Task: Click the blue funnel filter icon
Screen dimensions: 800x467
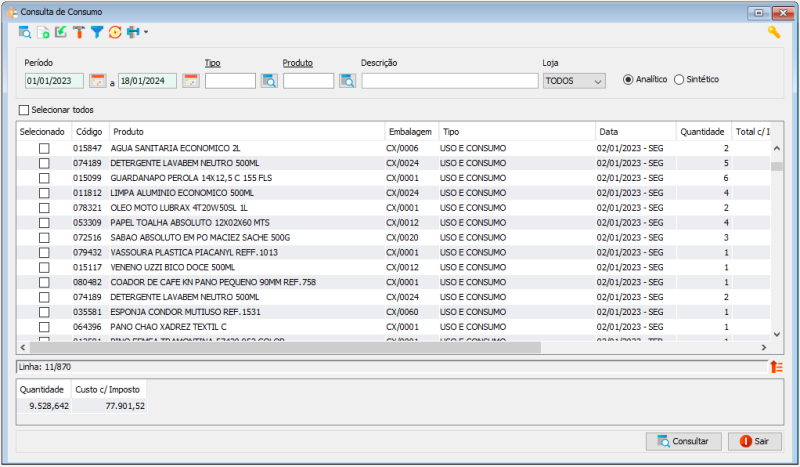Action: [97, 32]
